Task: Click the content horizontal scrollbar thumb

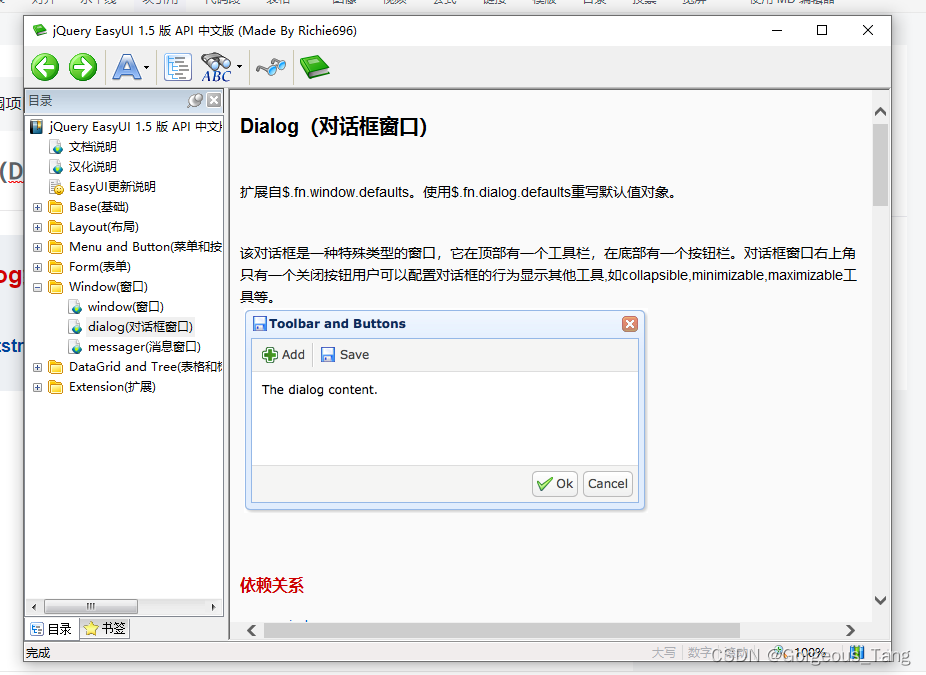Action: 501,630
